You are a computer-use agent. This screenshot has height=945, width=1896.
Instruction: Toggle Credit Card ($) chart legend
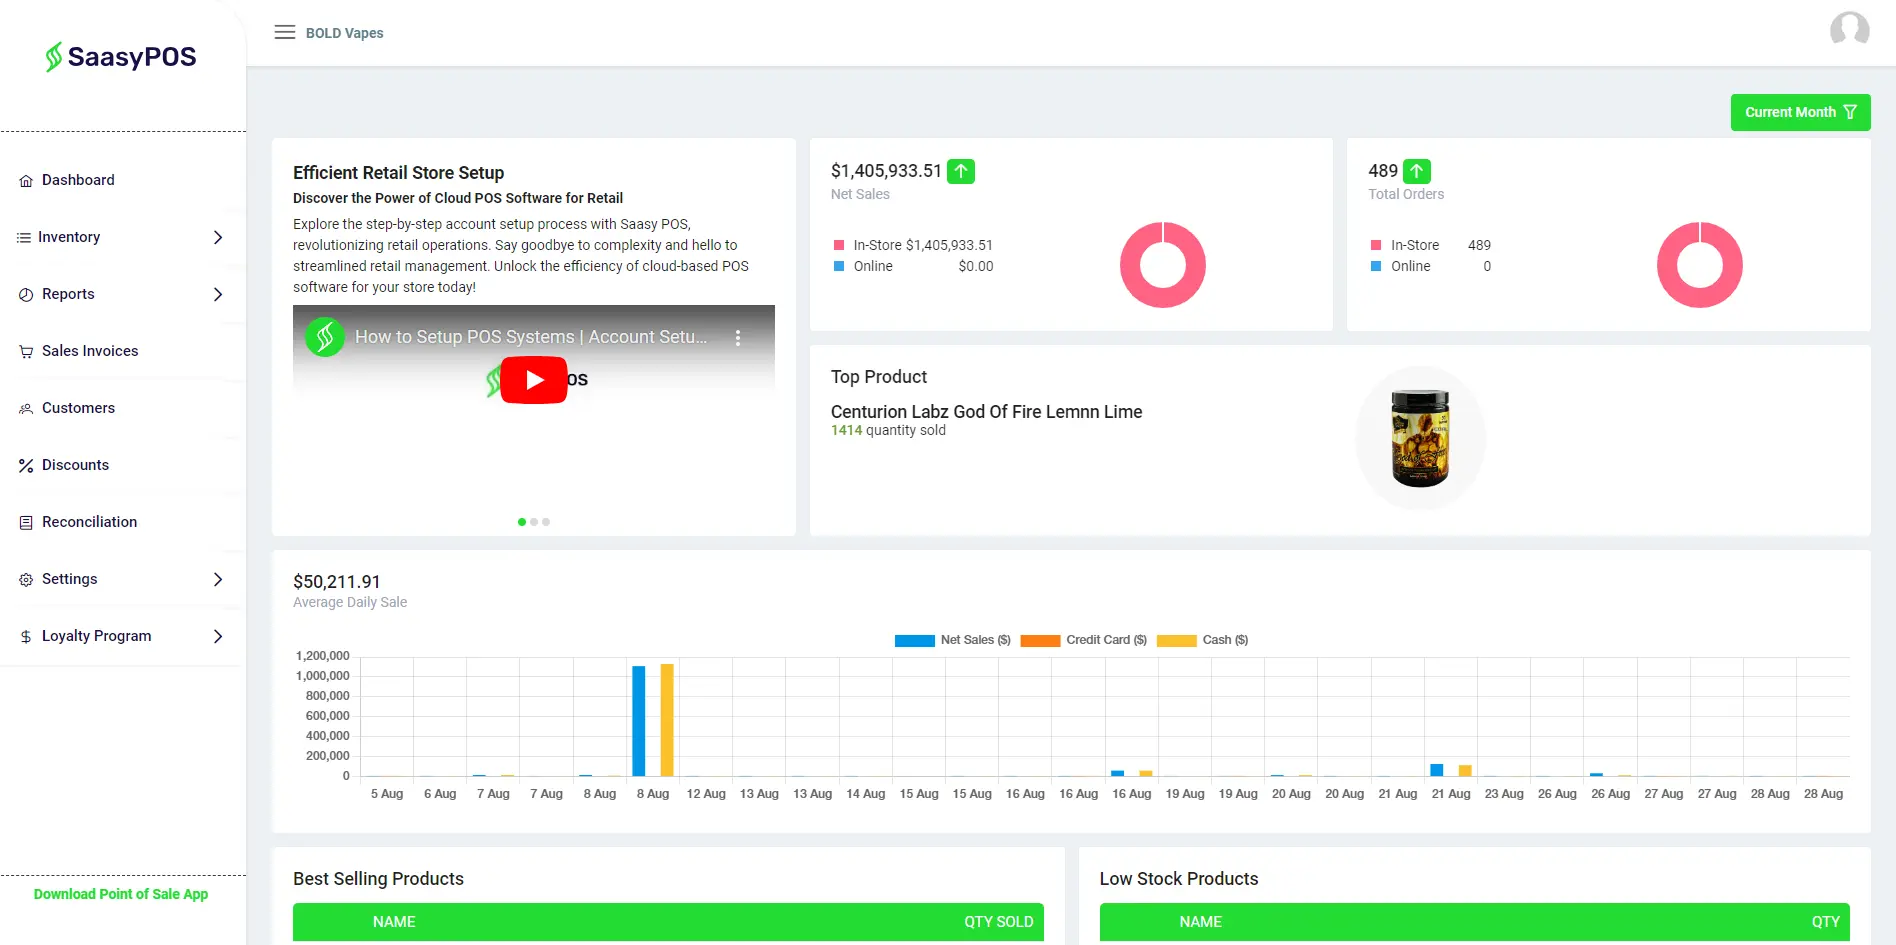pos(1084,640)
